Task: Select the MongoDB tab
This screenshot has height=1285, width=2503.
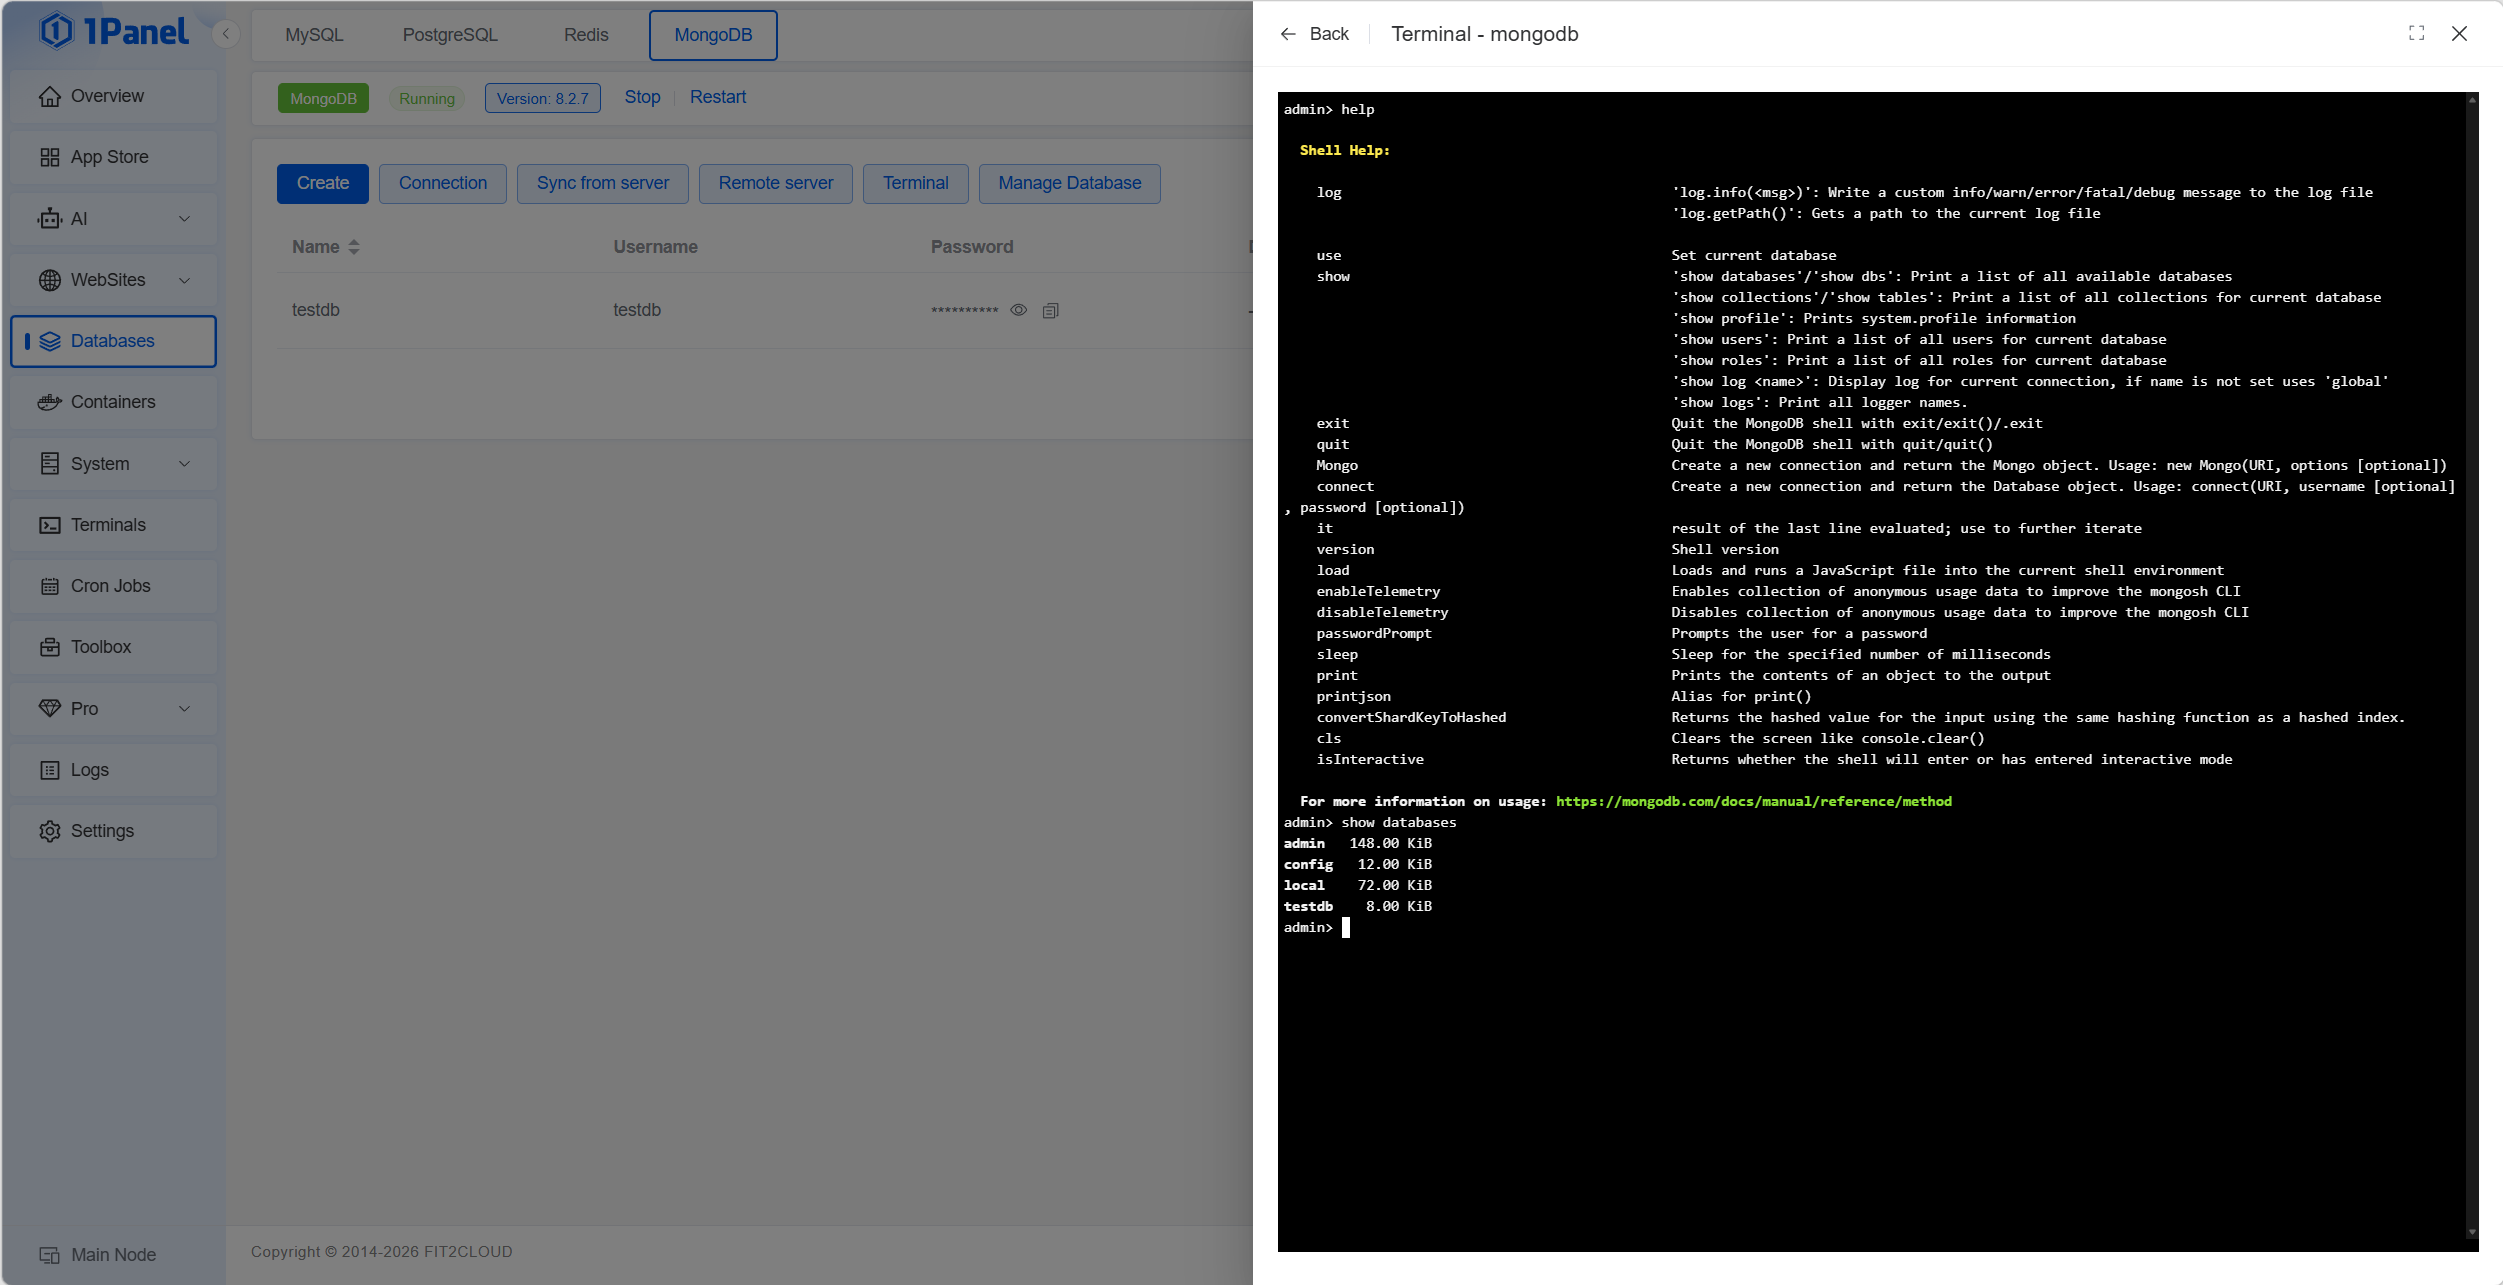Action: pyautogui.click(x=713, y=35)
